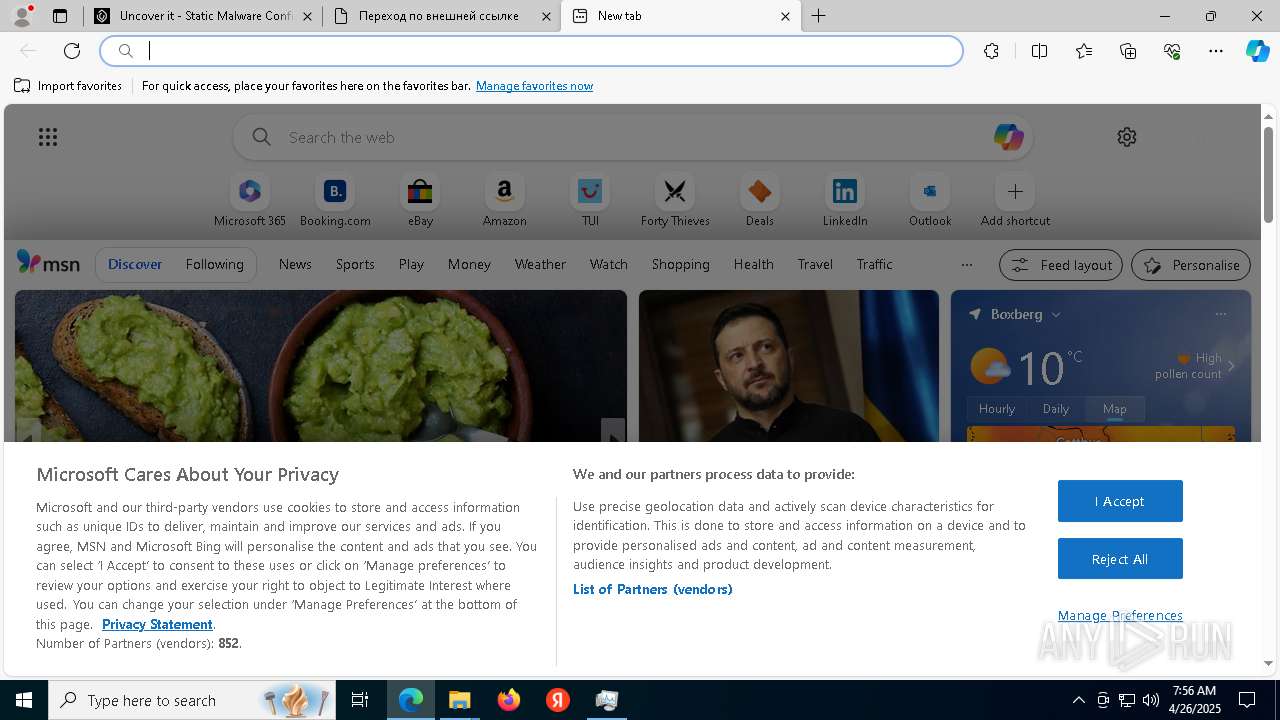The width and height of the screenshot is (1280, 720).
Task: Open Task View in taskbar
Action: [360, 700]
